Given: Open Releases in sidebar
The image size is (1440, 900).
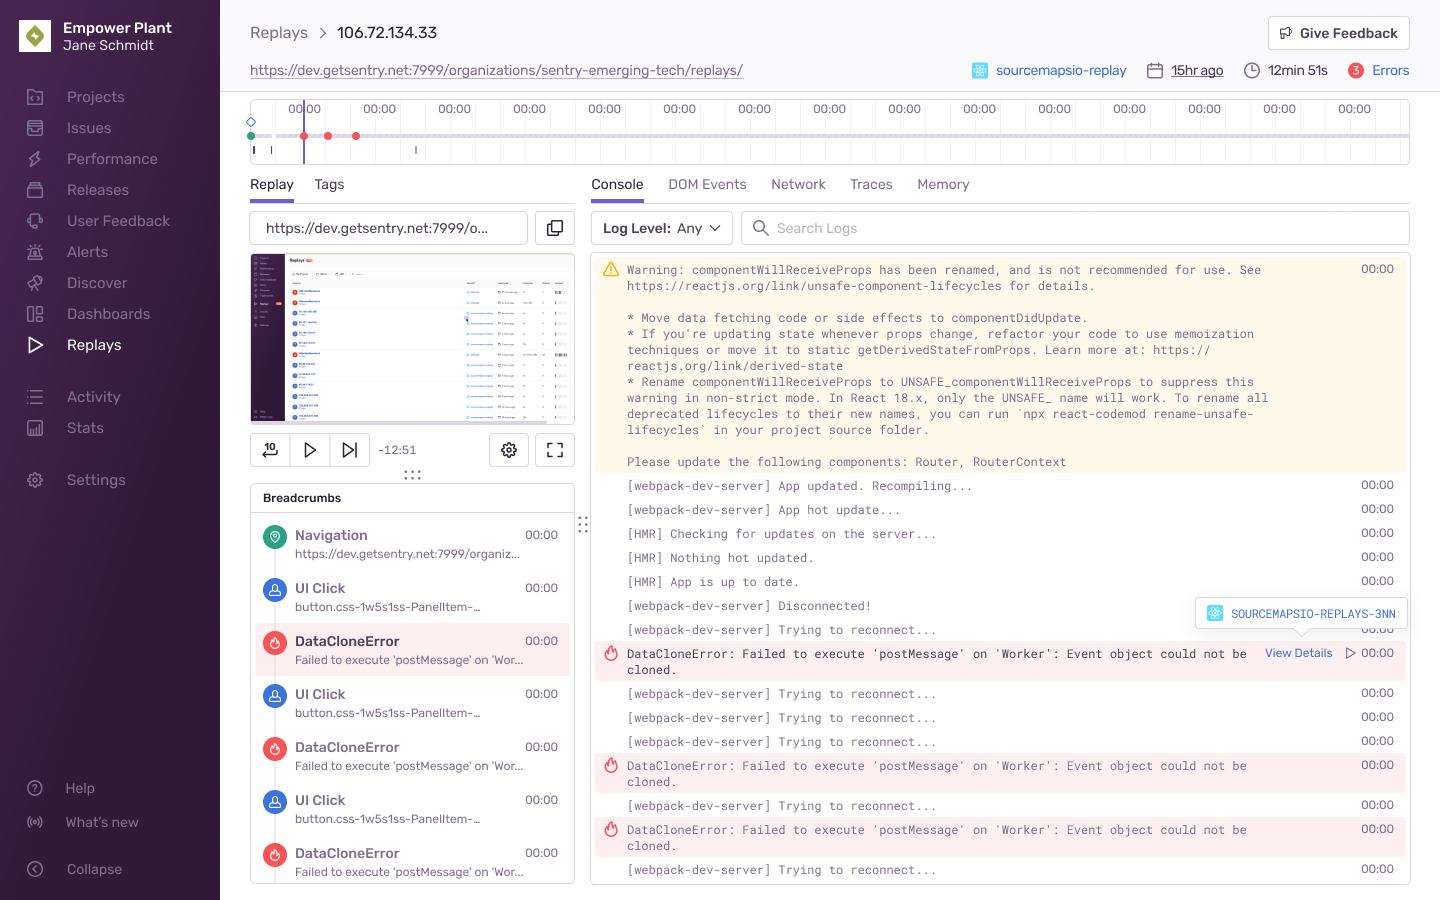Looking at the screenshot, I should (98, 190).
